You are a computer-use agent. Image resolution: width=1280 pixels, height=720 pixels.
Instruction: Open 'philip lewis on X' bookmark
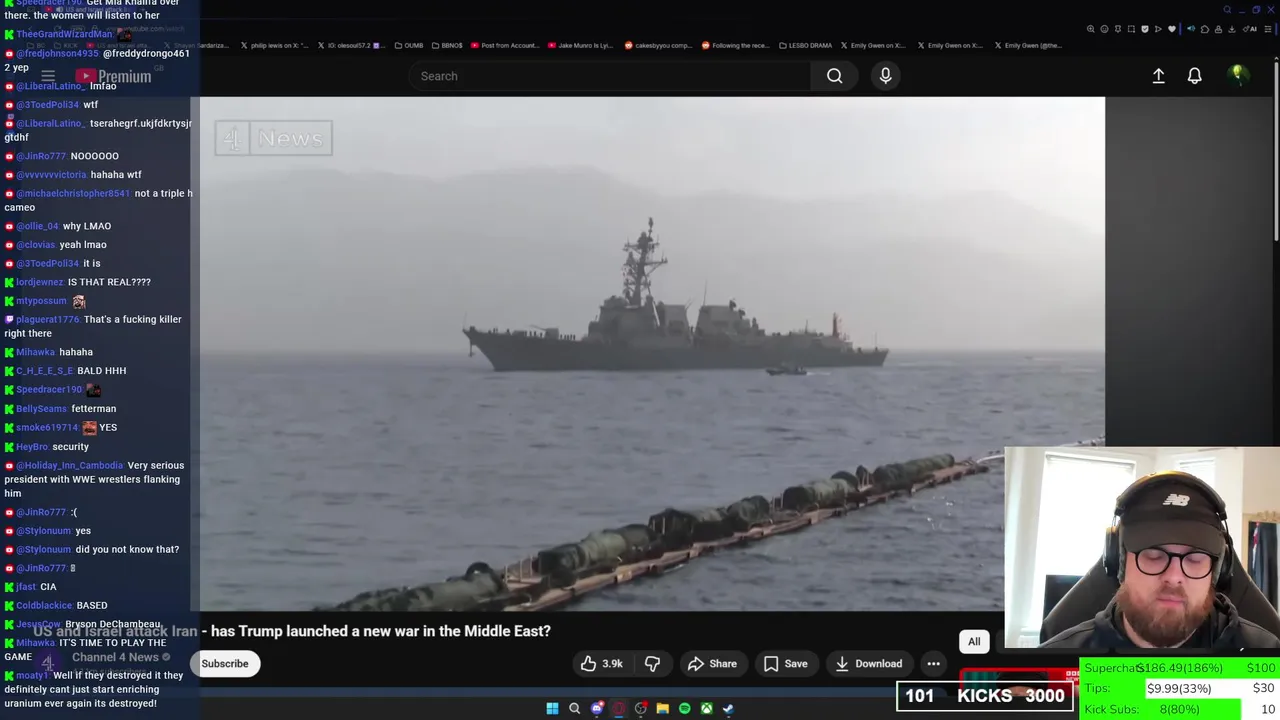(275, 45)
